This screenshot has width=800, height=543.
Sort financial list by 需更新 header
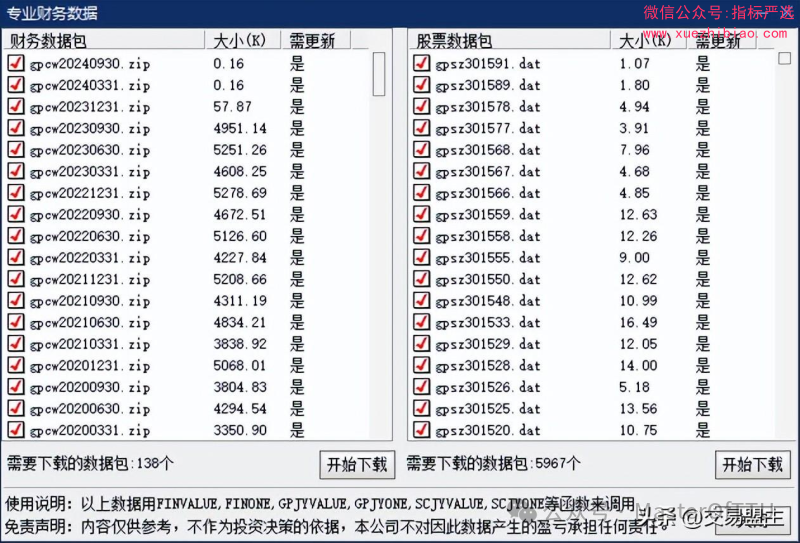click(x=316, y=40)
